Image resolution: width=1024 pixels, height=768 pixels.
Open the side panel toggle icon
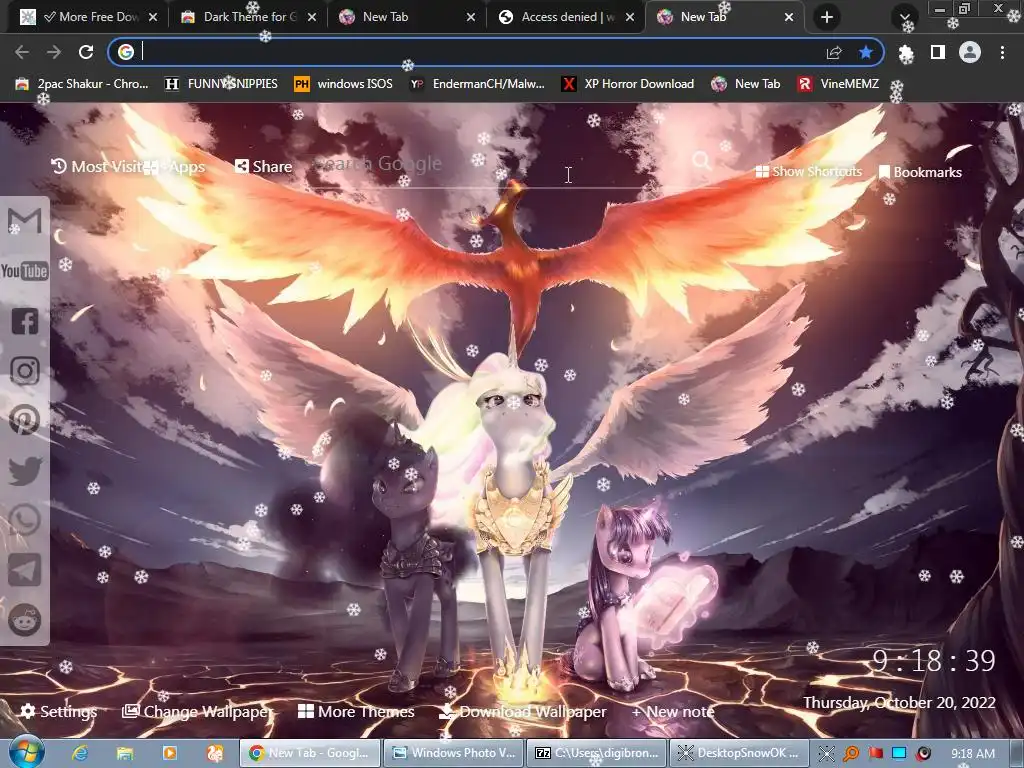click(938, 52)
